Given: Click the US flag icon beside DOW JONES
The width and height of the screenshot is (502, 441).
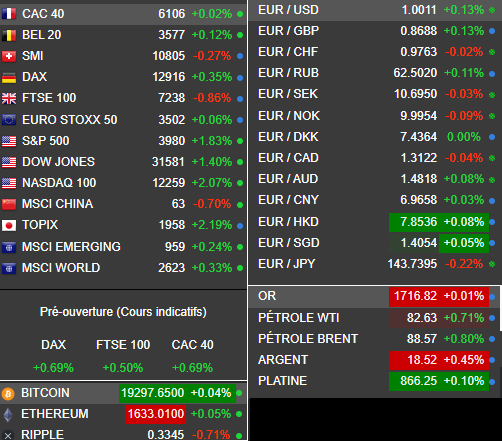Looking at the screenshot, I should (x=9, y=162).
